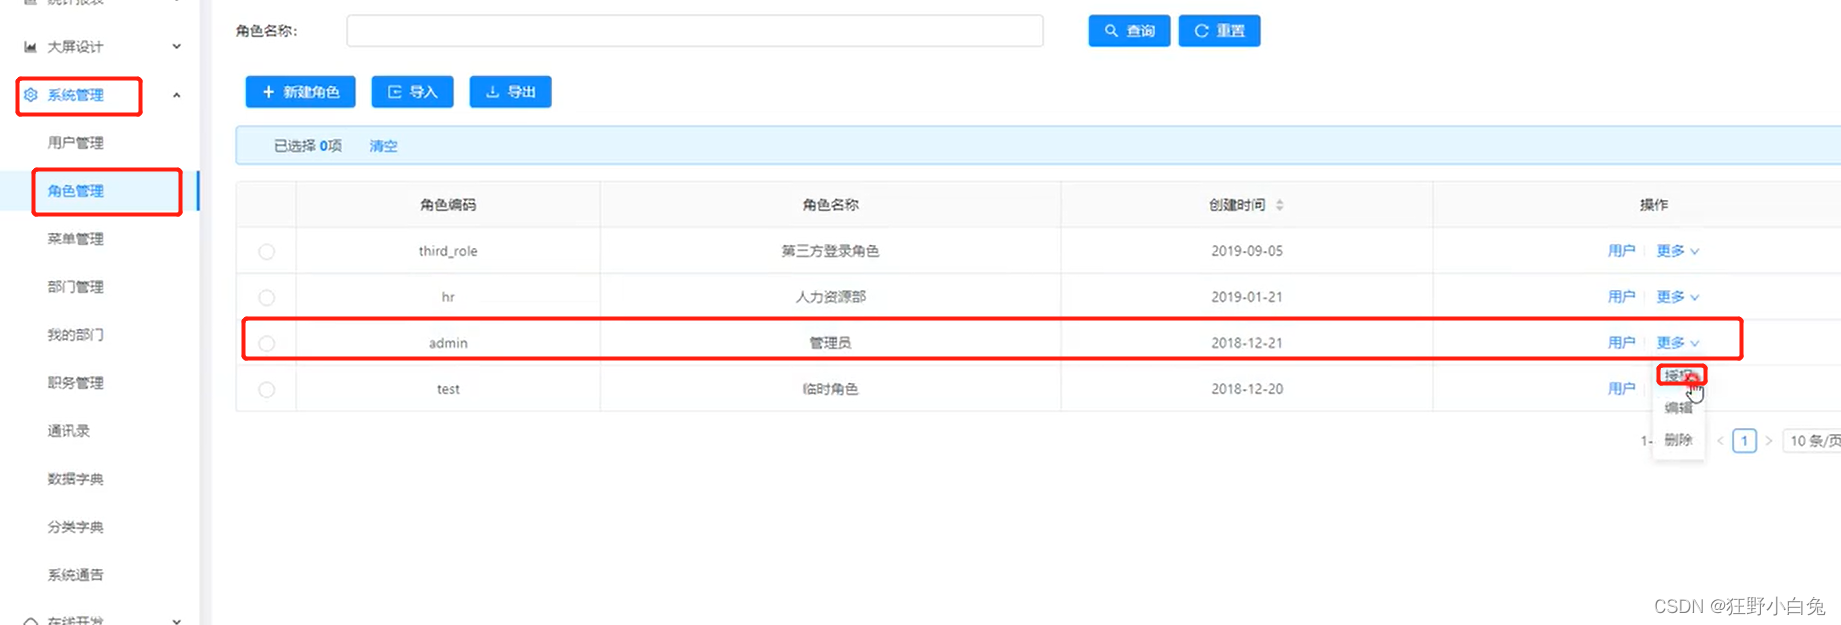The height and width of the screenshot is (625, 1841).
Task: Select the radio button for admin row
Action: [267, 344]
